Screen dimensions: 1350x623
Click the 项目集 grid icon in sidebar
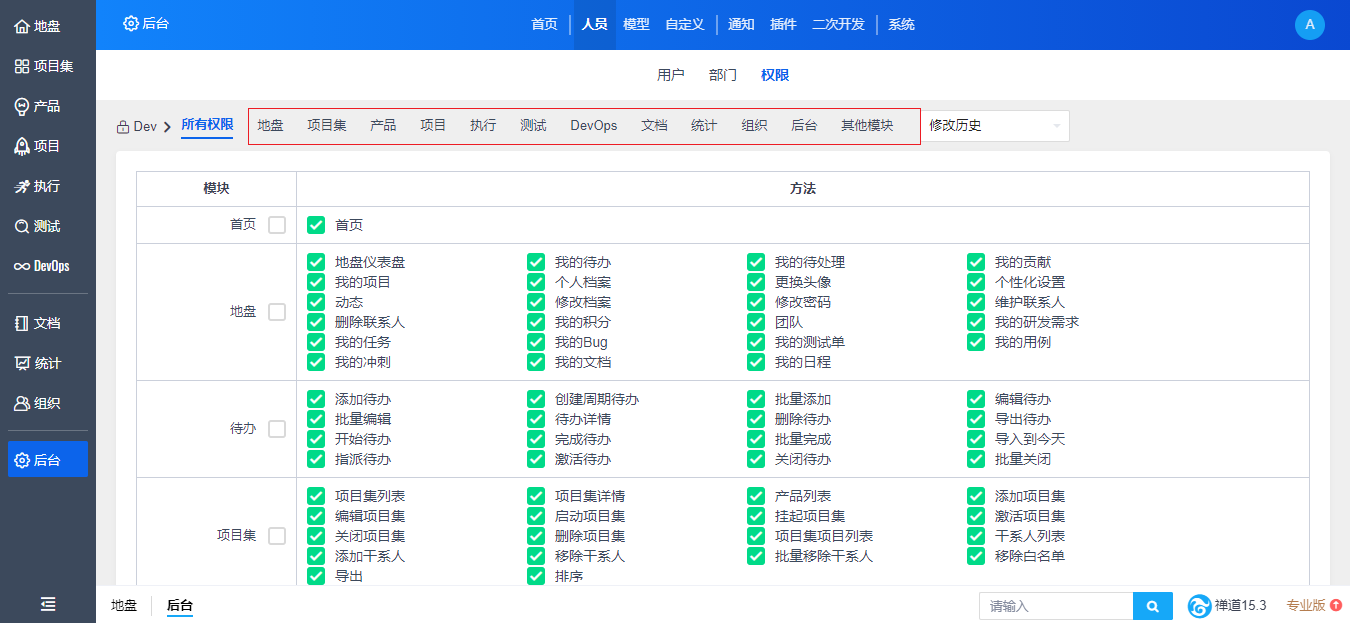(22, 67)
